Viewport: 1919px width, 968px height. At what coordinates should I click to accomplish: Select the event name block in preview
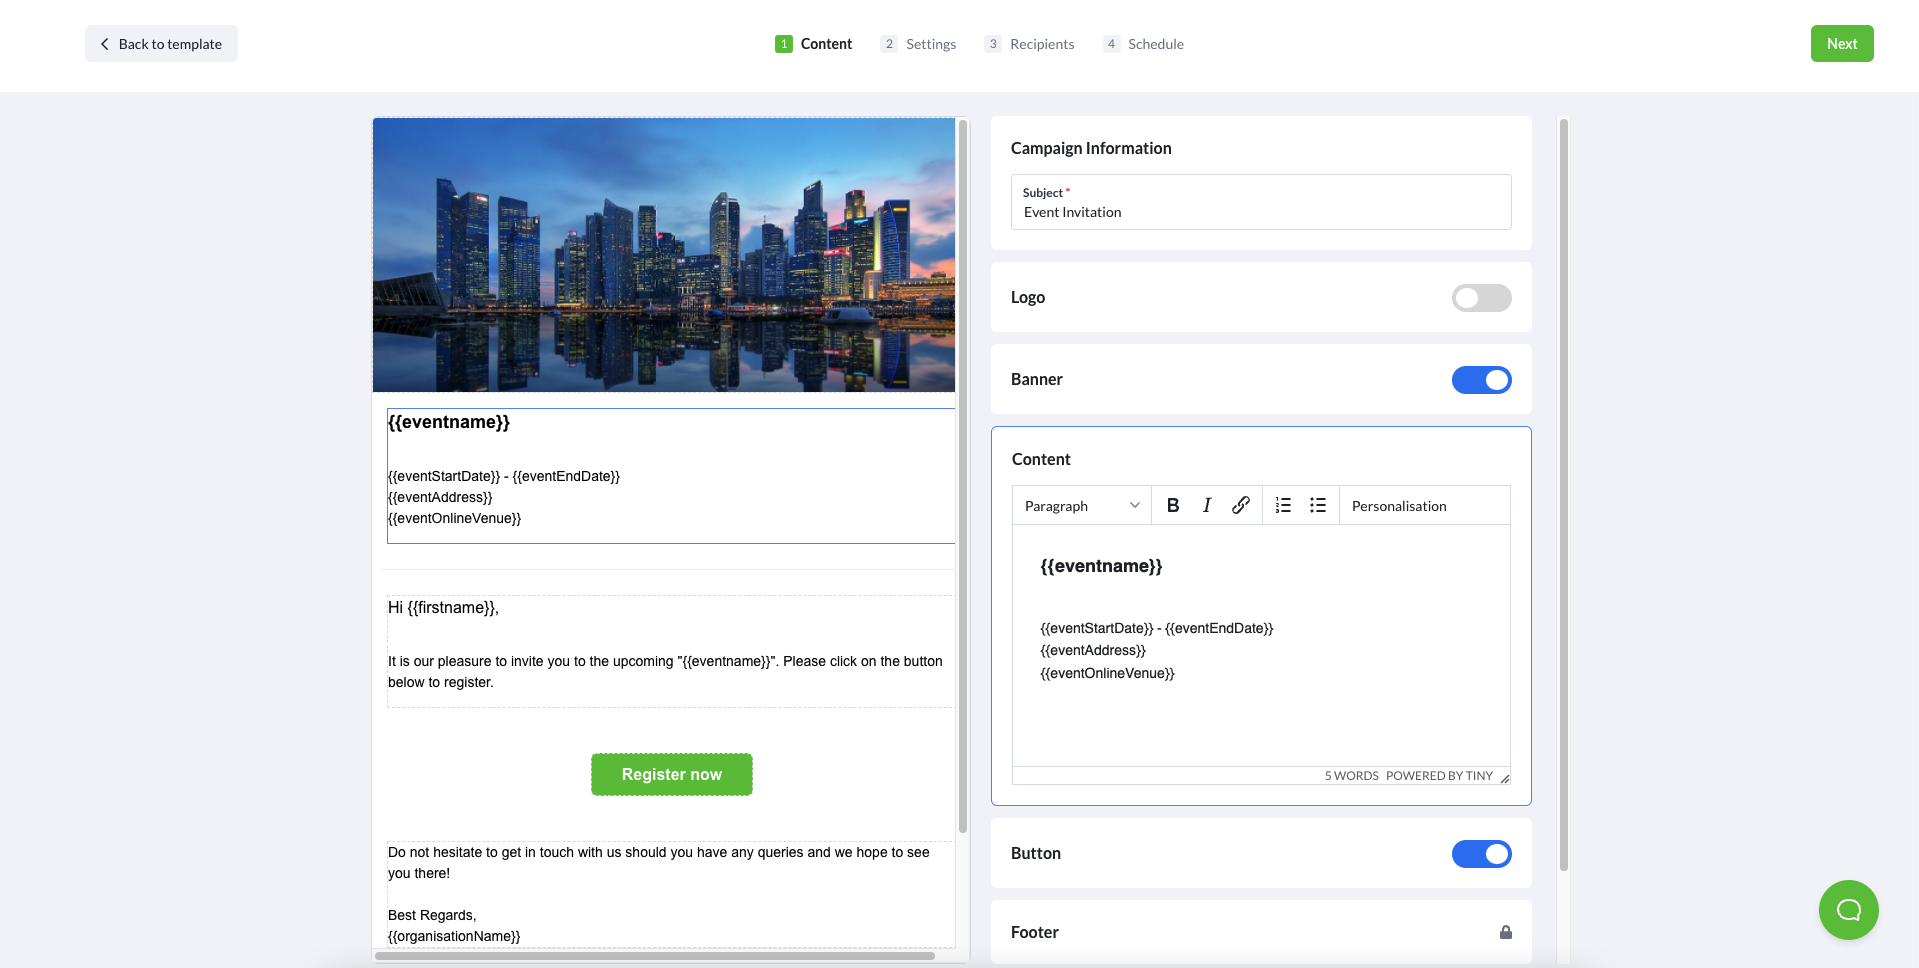point(670,476)
